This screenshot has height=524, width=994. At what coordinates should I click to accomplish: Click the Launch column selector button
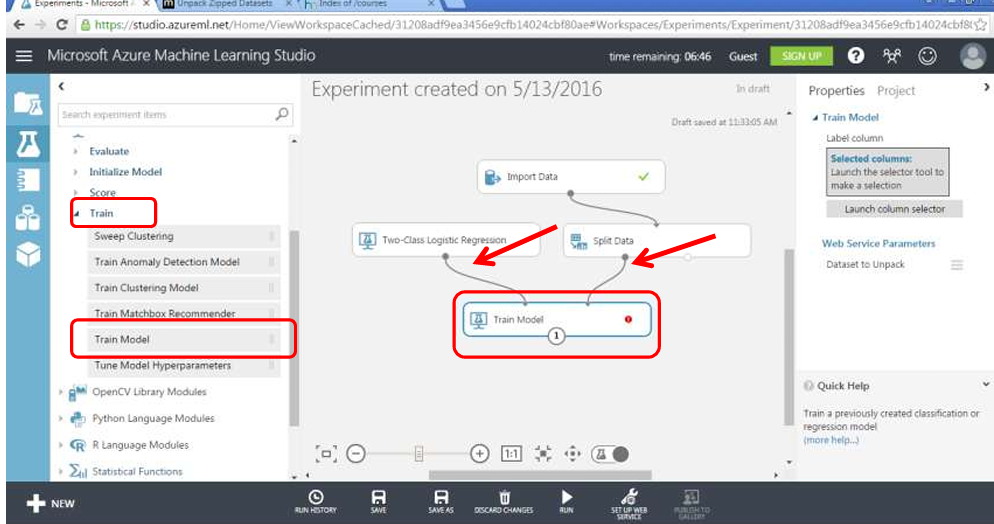tap(887, 209)
